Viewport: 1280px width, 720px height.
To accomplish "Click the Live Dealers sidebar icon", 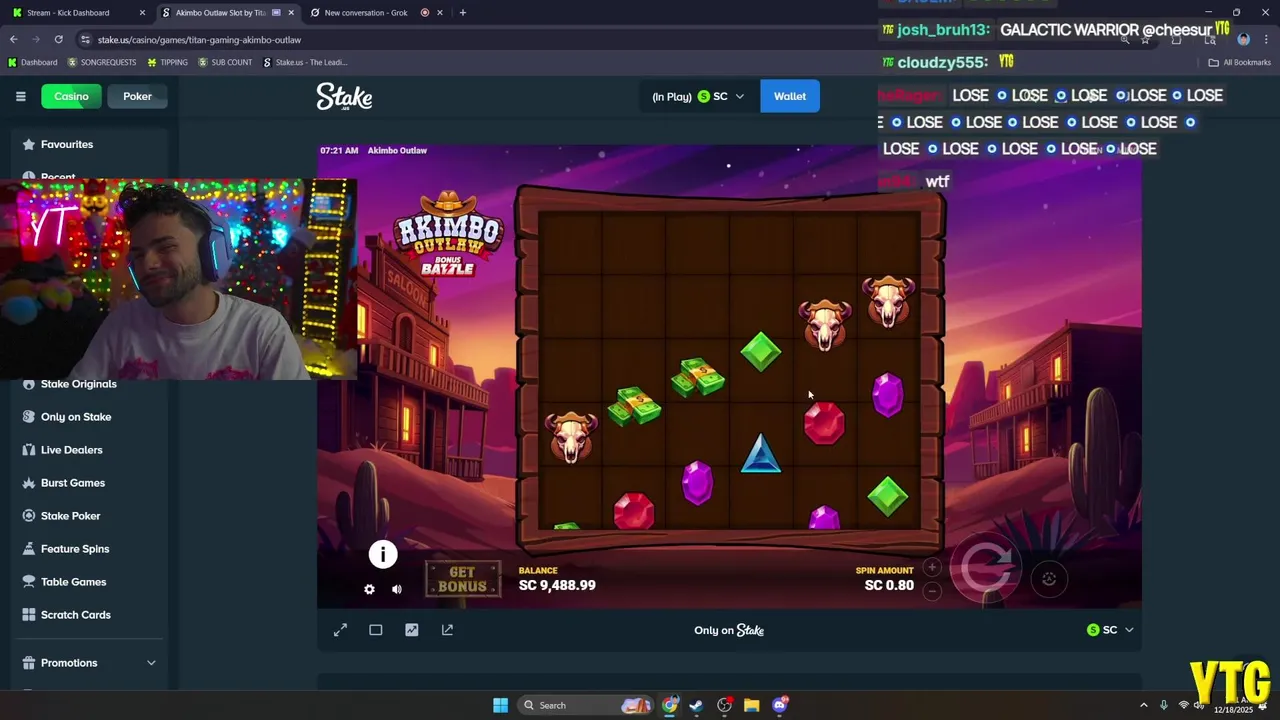I will pyautogui.click(x=29, y=450).
